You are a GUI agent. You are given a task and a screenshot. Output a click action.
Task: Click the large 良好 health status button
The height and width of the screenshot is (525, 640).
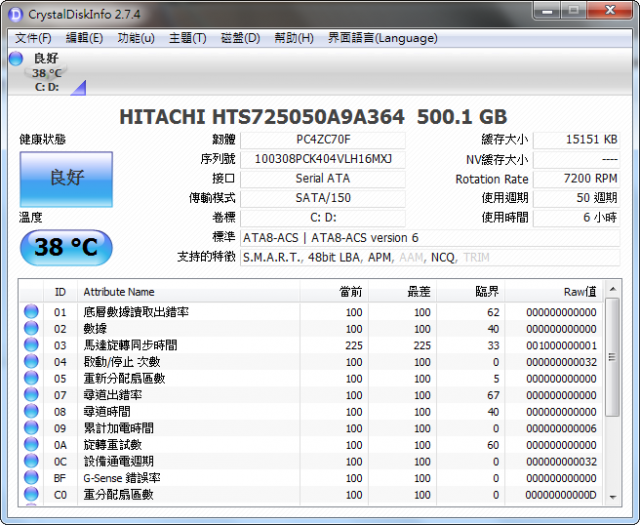coord(66,179)
